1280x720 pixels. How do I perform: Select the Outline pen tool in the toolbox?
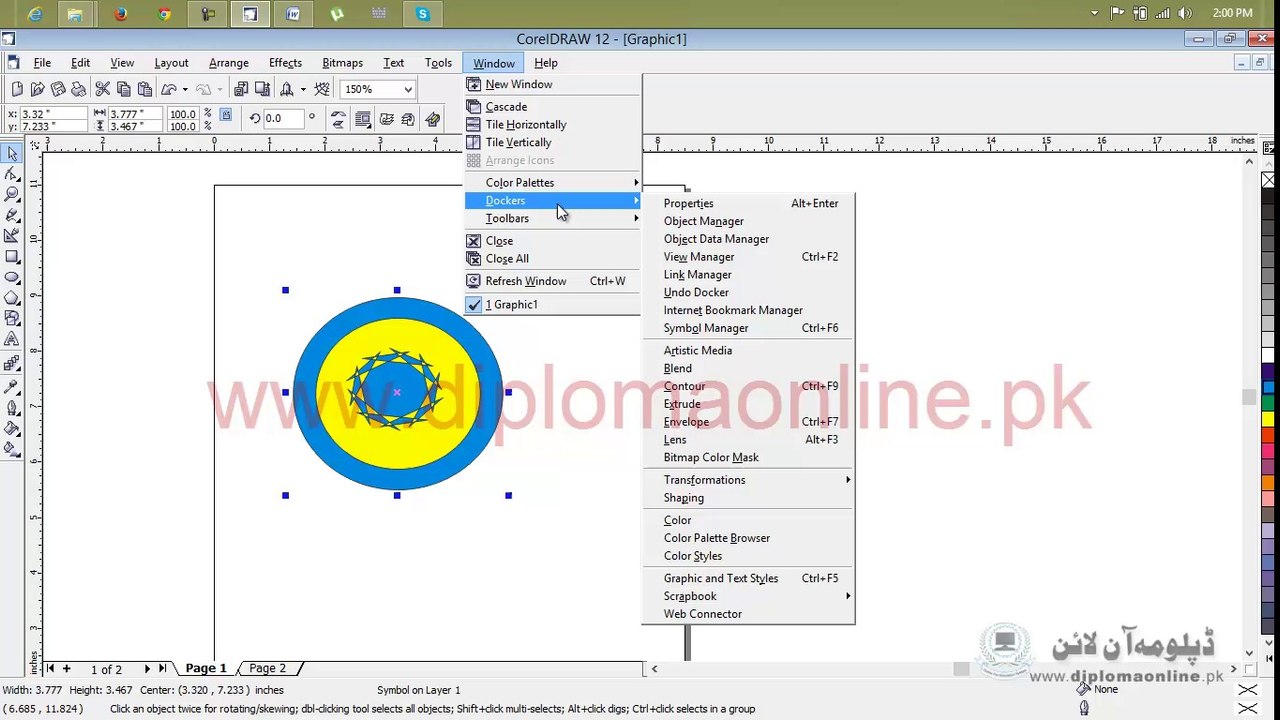click(x=12, y=407)
